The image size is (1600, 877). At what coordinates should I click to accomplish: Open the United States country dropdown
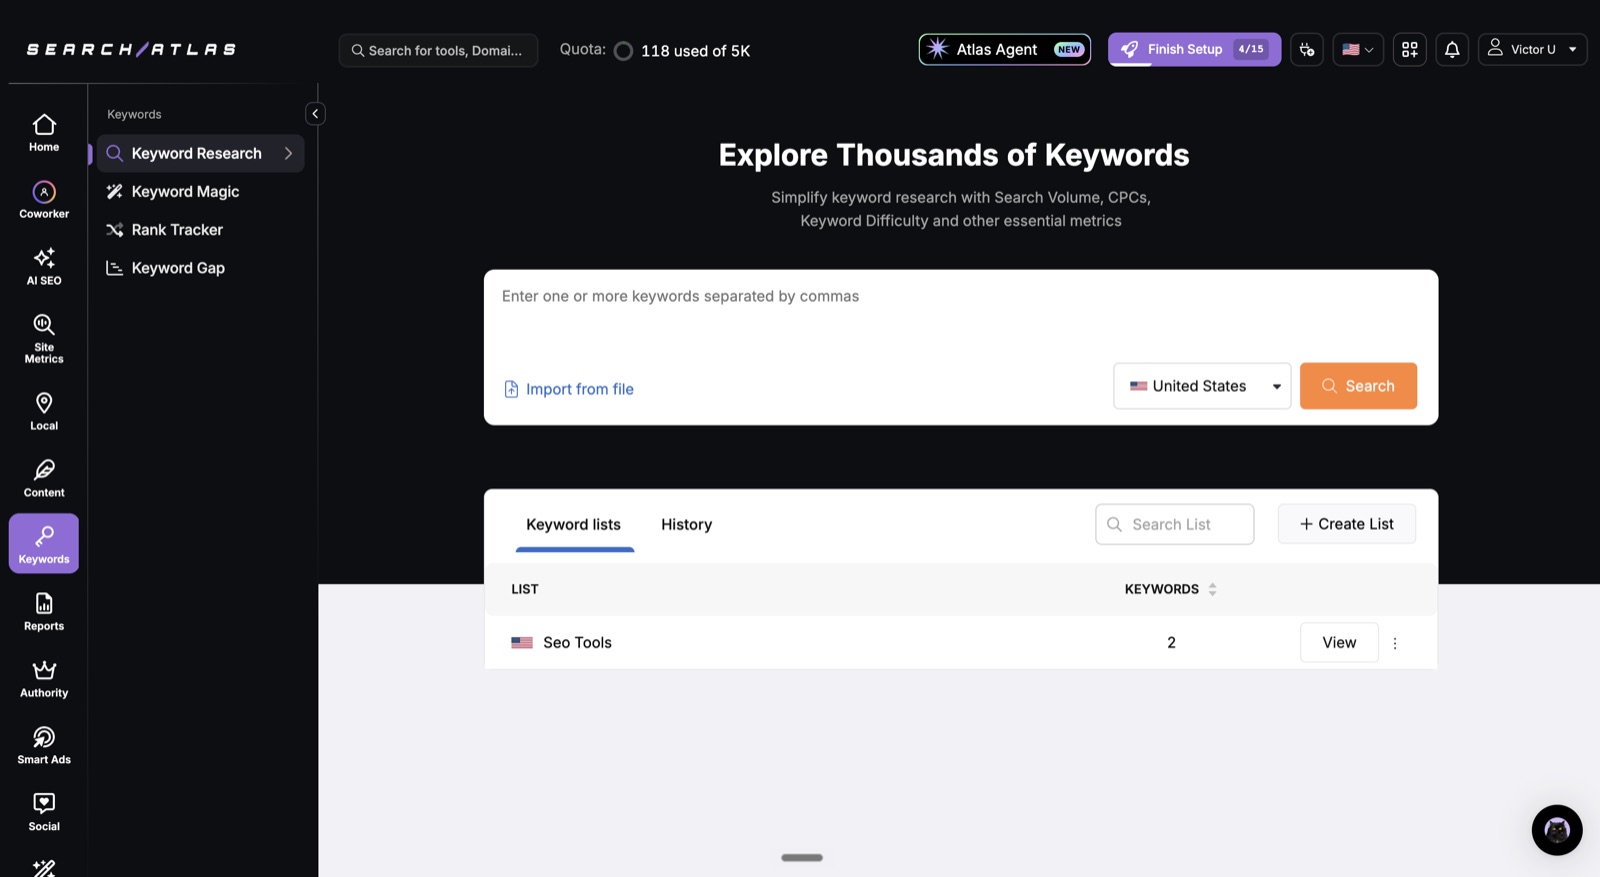[x=1202, y=386]
